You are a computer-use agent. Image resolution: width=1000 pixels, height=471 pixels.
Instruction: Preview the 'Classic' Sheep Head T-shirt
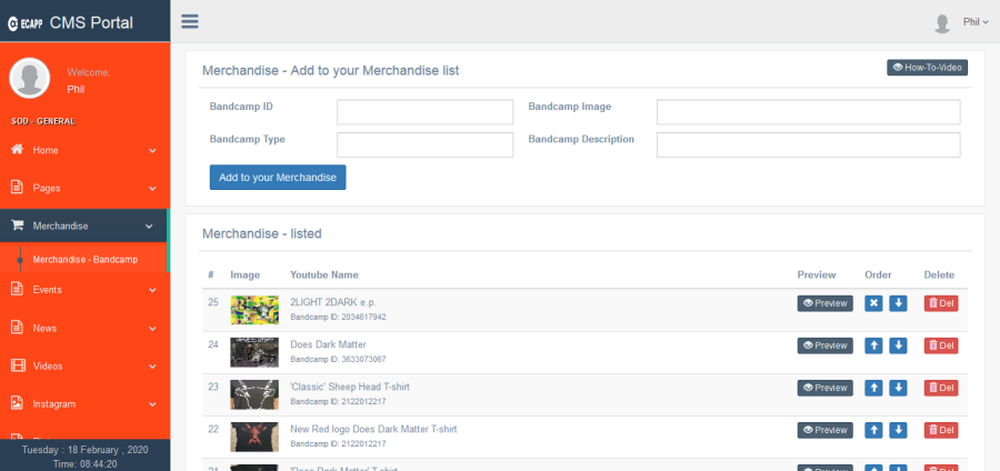[825, 388]
